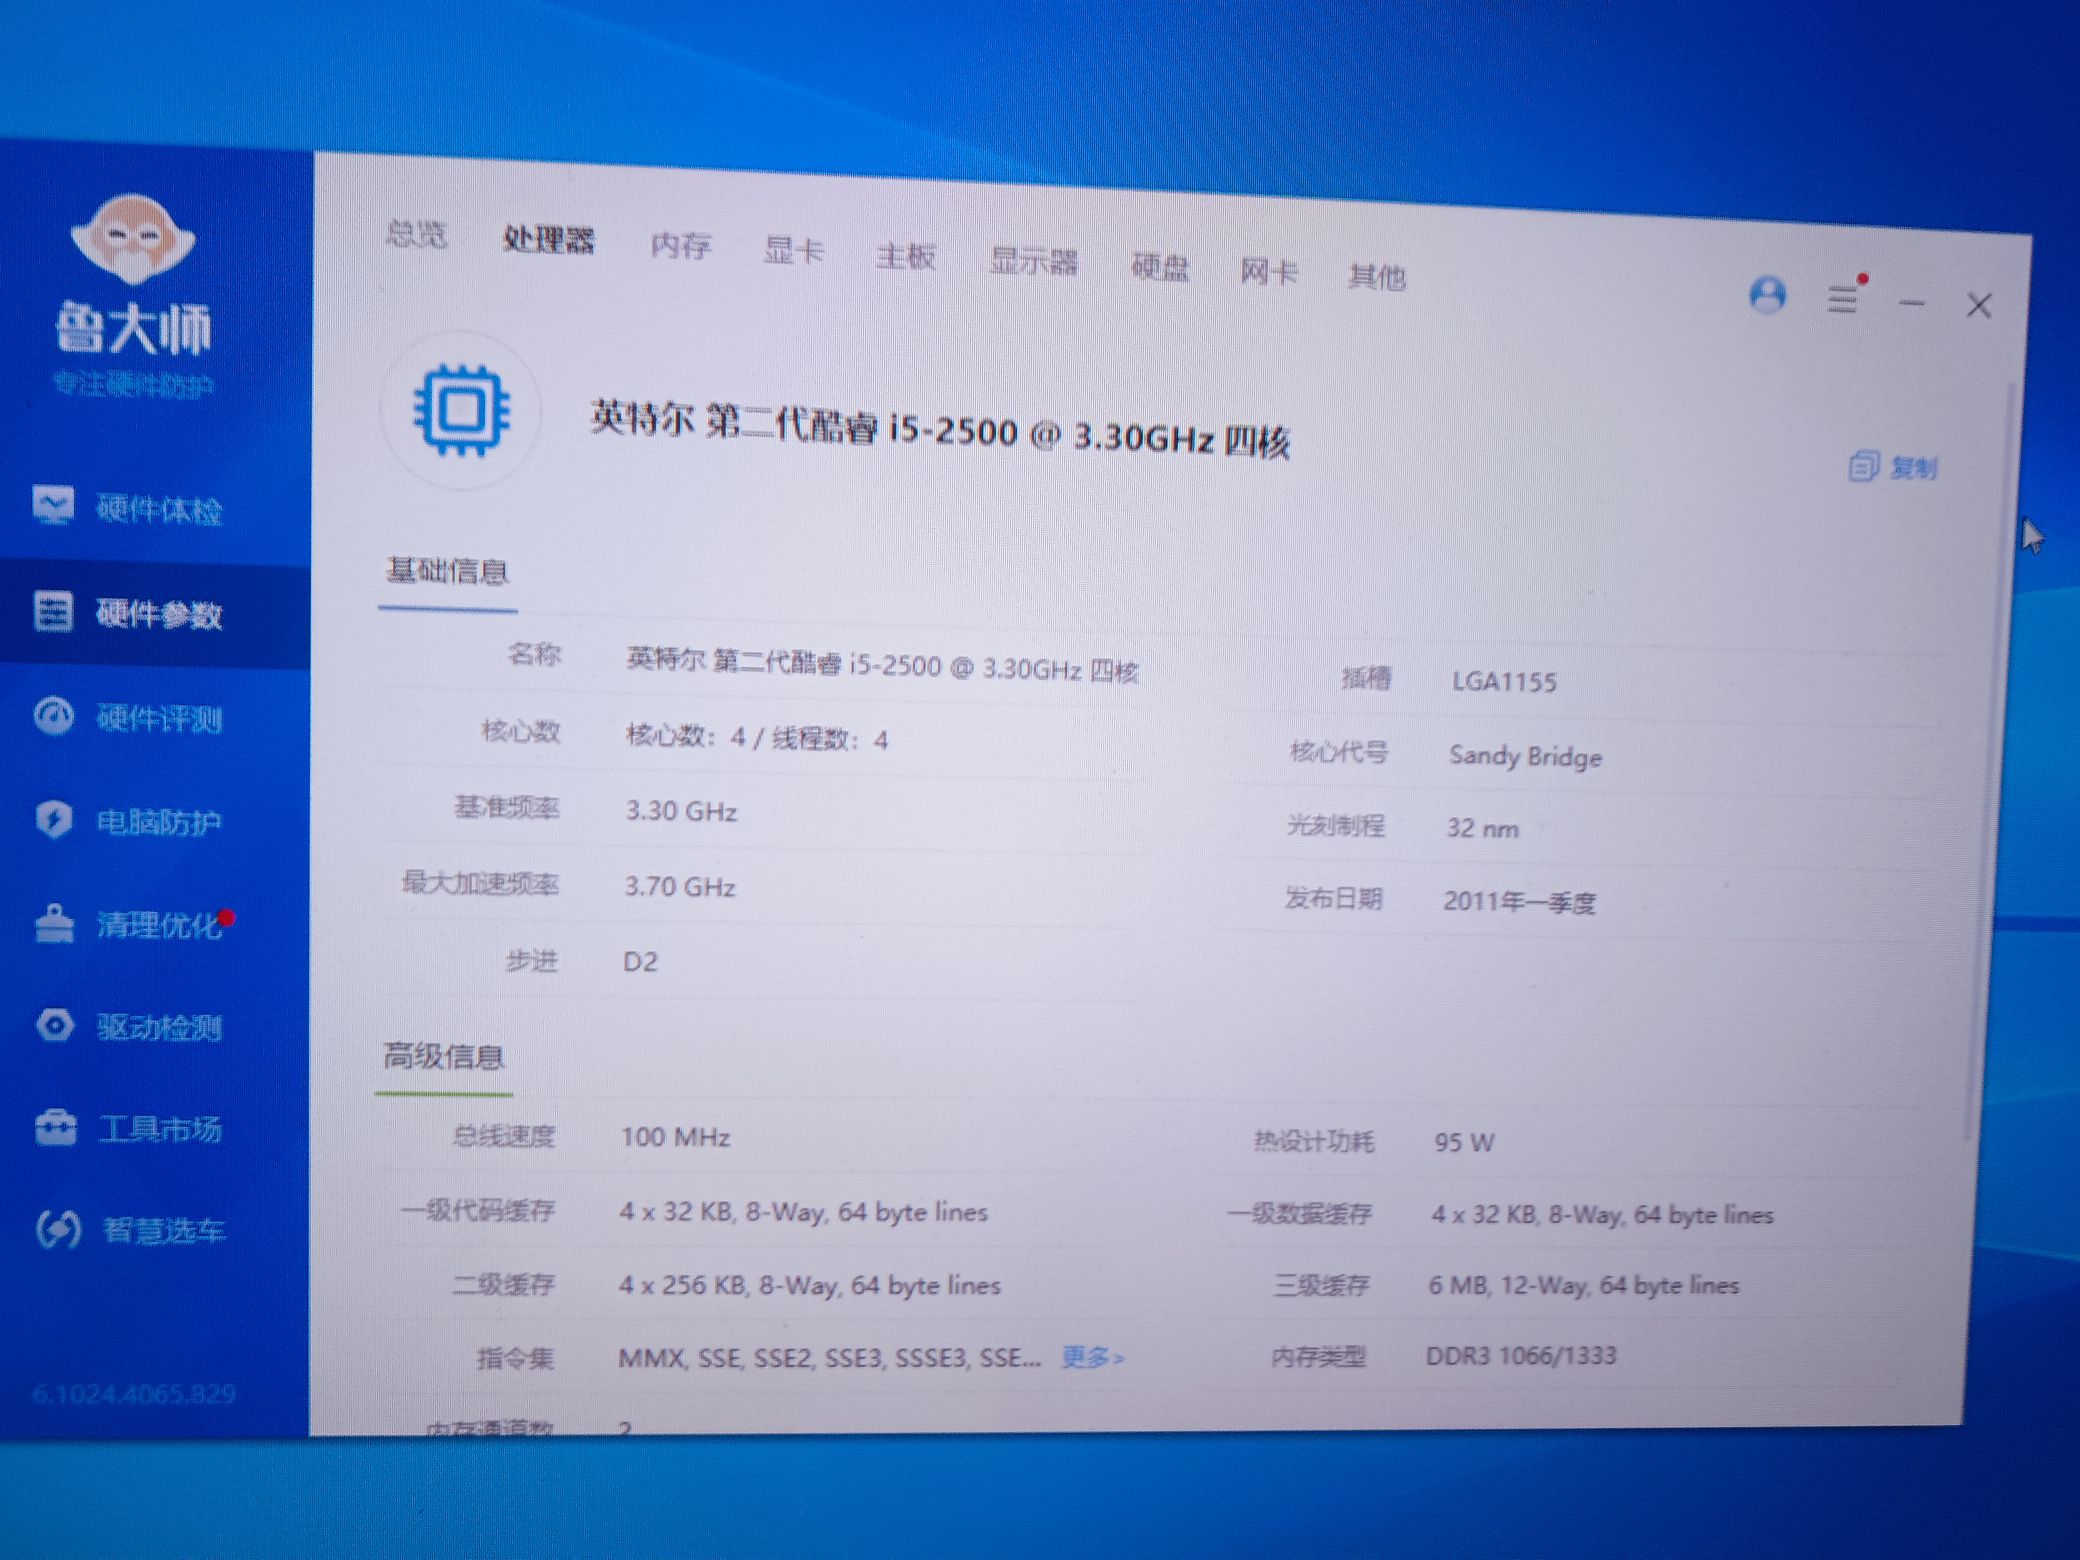This screenshot has height=1560, width=2080.
Task: Click the 核心数: 4 / 线程数: 4 value
Action: [756, 739]
